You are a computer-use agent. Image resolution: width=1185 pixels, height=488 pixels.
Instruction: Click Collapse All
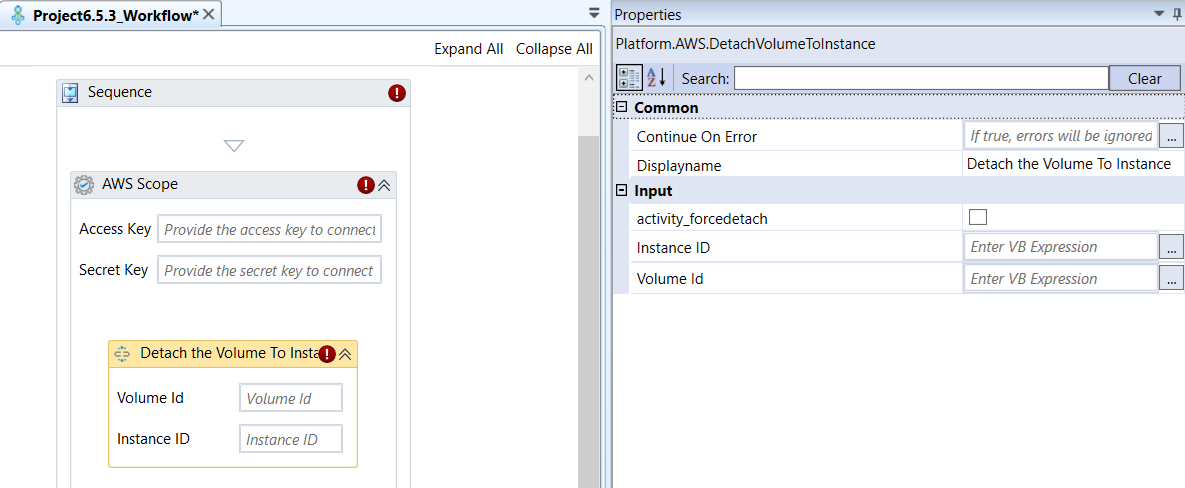[x=554, y=49]
